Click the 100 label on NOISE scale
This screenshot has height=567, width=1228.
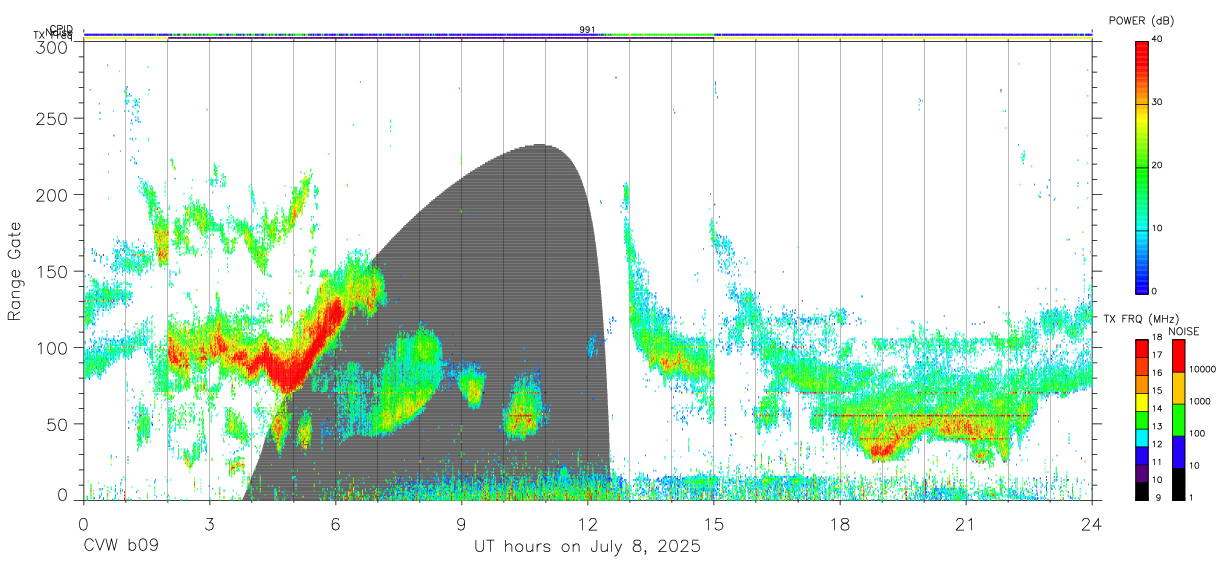tap(1195, 433)
